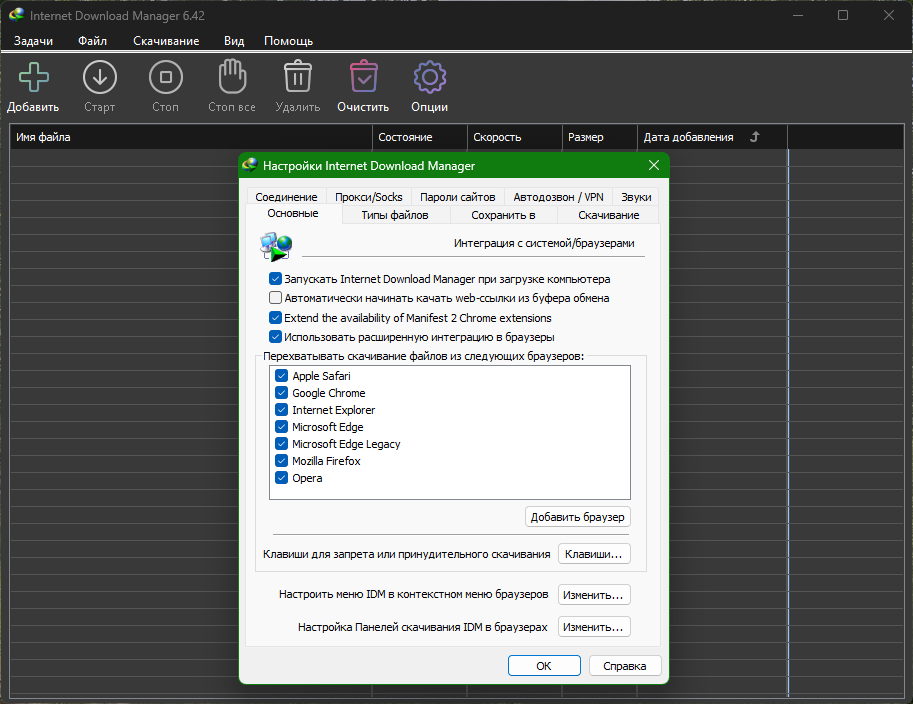Image resolution: width=913 pixels, height=704 pixels.
Task: Uncheck Opera in the browsers list
Action: [282, 478]
